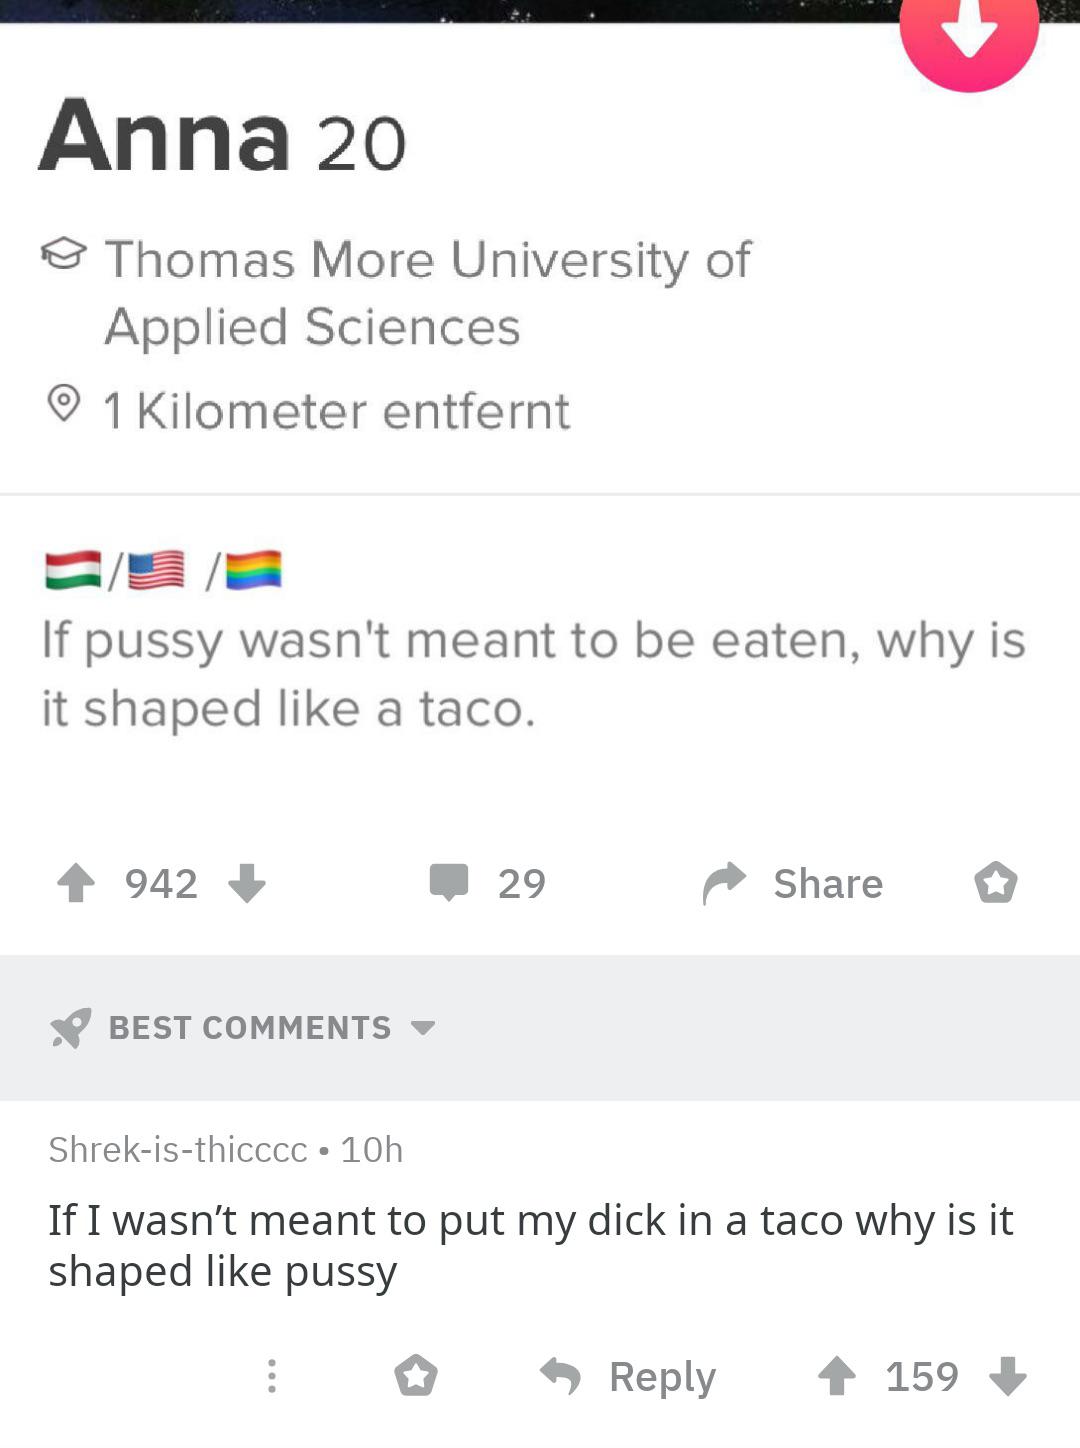Tap the pink down-arrow button
This screenshot has width=1080, height=1448.
(969, 35)
